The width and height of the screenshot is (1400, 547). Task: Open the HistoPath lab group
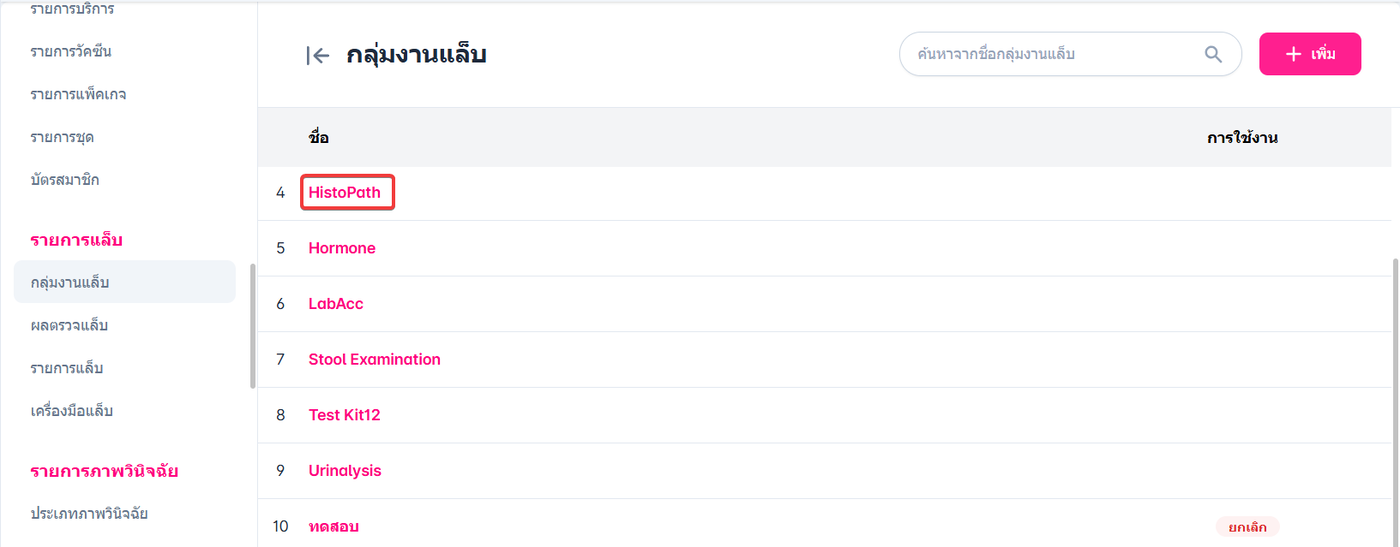(x=345, y=192)
